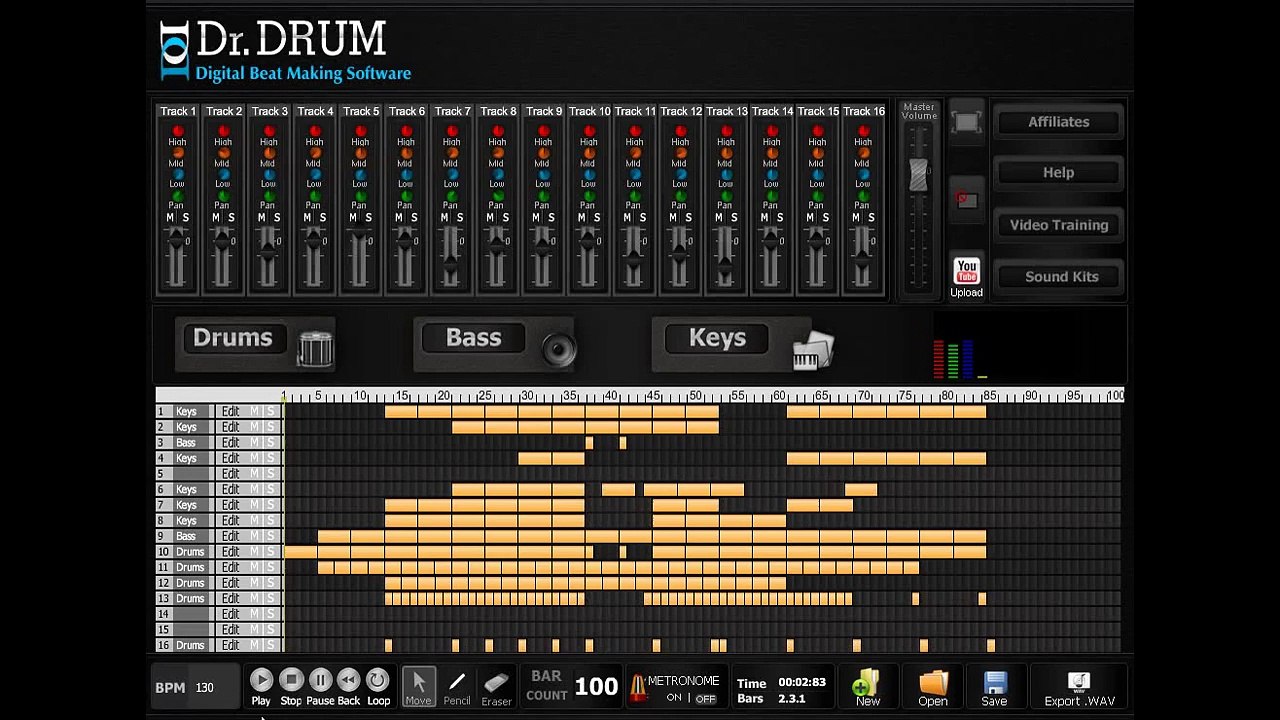Save the current project

pos(994,687)
